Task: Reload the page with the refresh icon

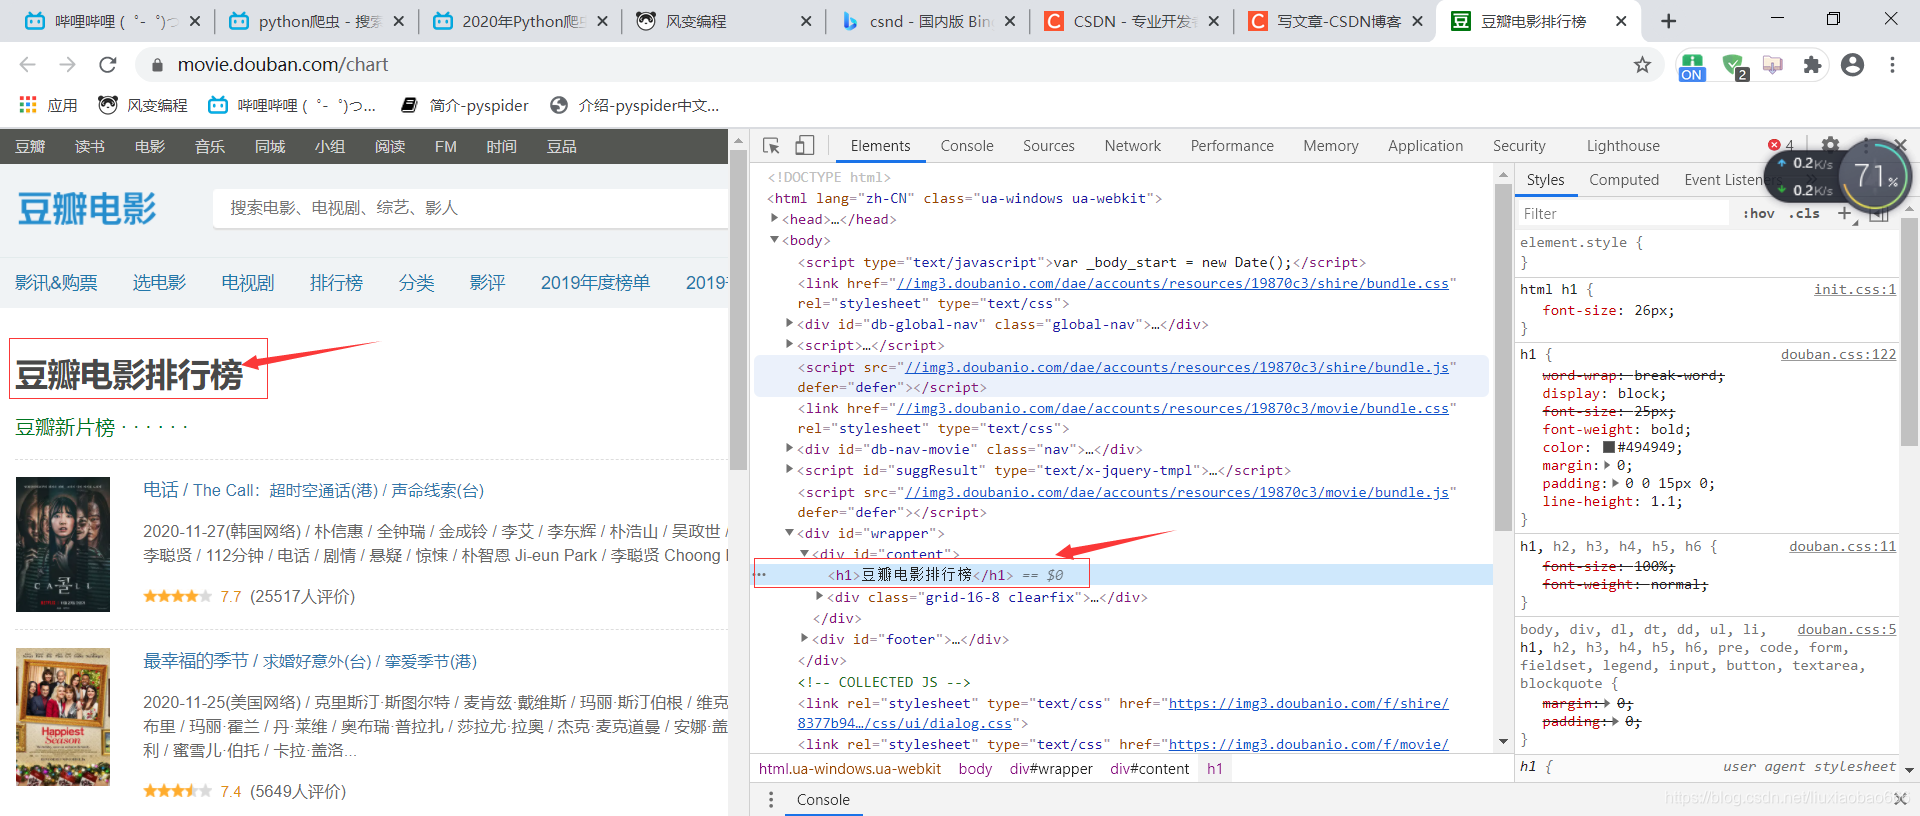Action: pos(108,64)
